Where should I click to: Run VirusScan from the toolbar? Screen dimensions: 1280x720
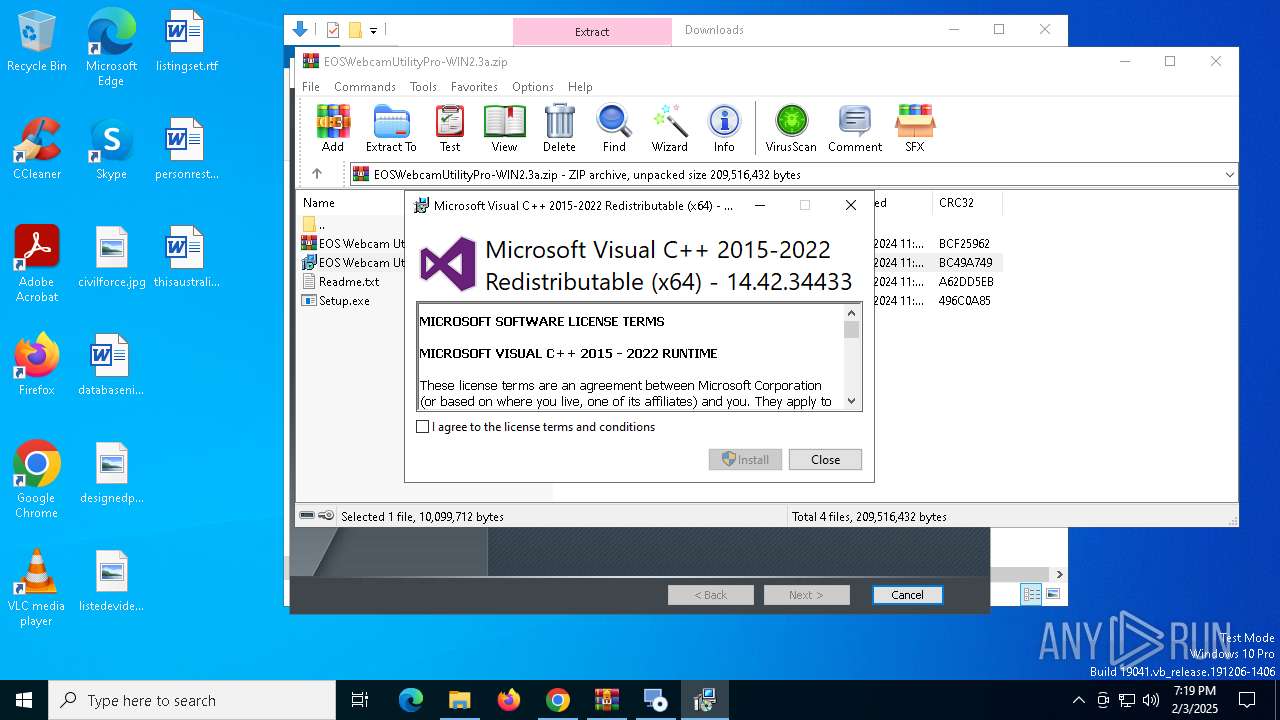[x=791, y=128]
